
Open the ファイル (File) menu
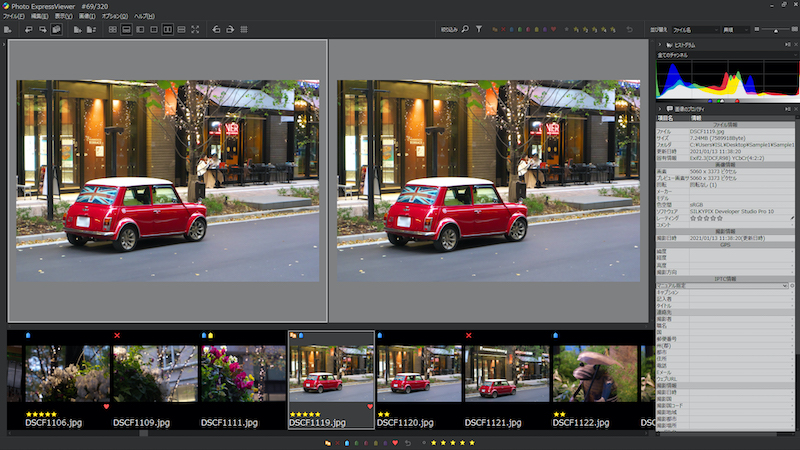coord(14,16)
